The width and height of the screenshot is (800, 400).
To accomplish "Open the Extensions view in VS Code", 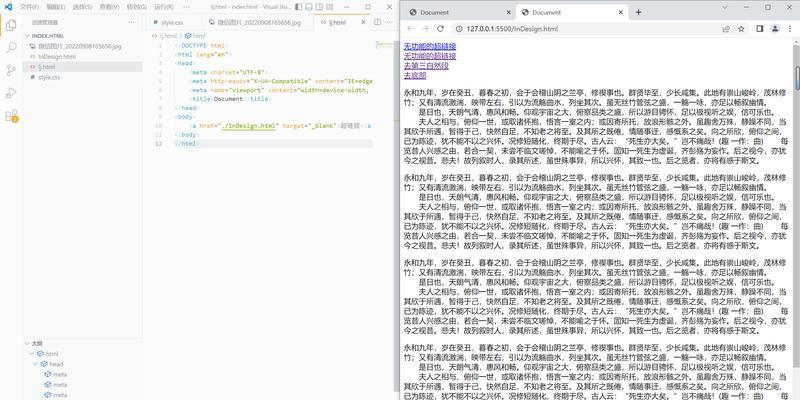I will (11, 116).
